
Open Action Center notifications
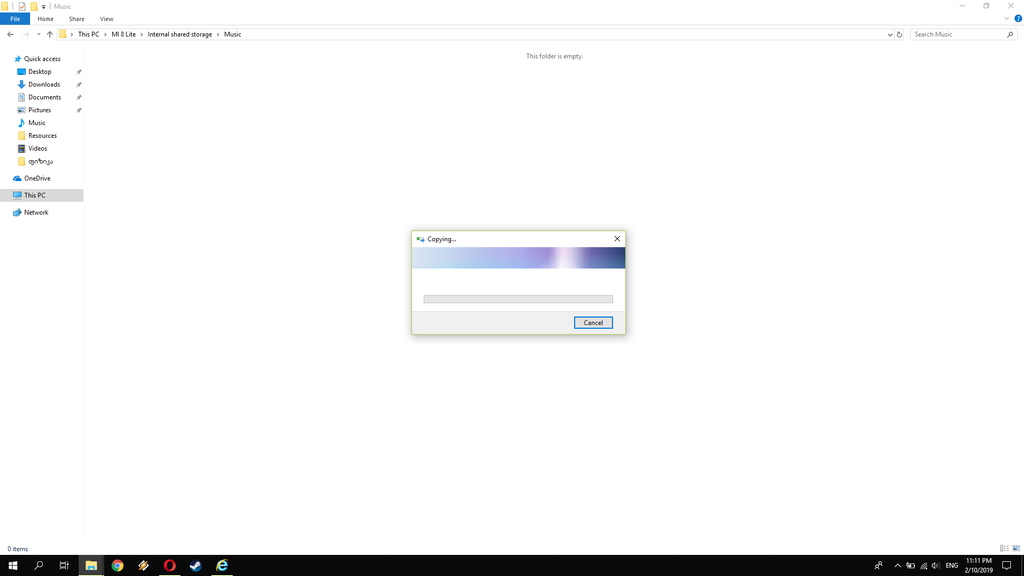coord(1006,566)
